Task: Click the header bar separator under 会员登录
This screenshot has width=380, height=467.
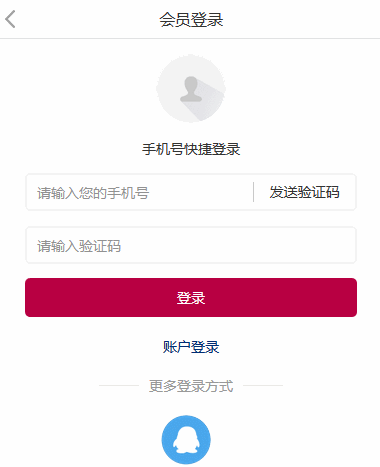Action: (x=190, y=38)
